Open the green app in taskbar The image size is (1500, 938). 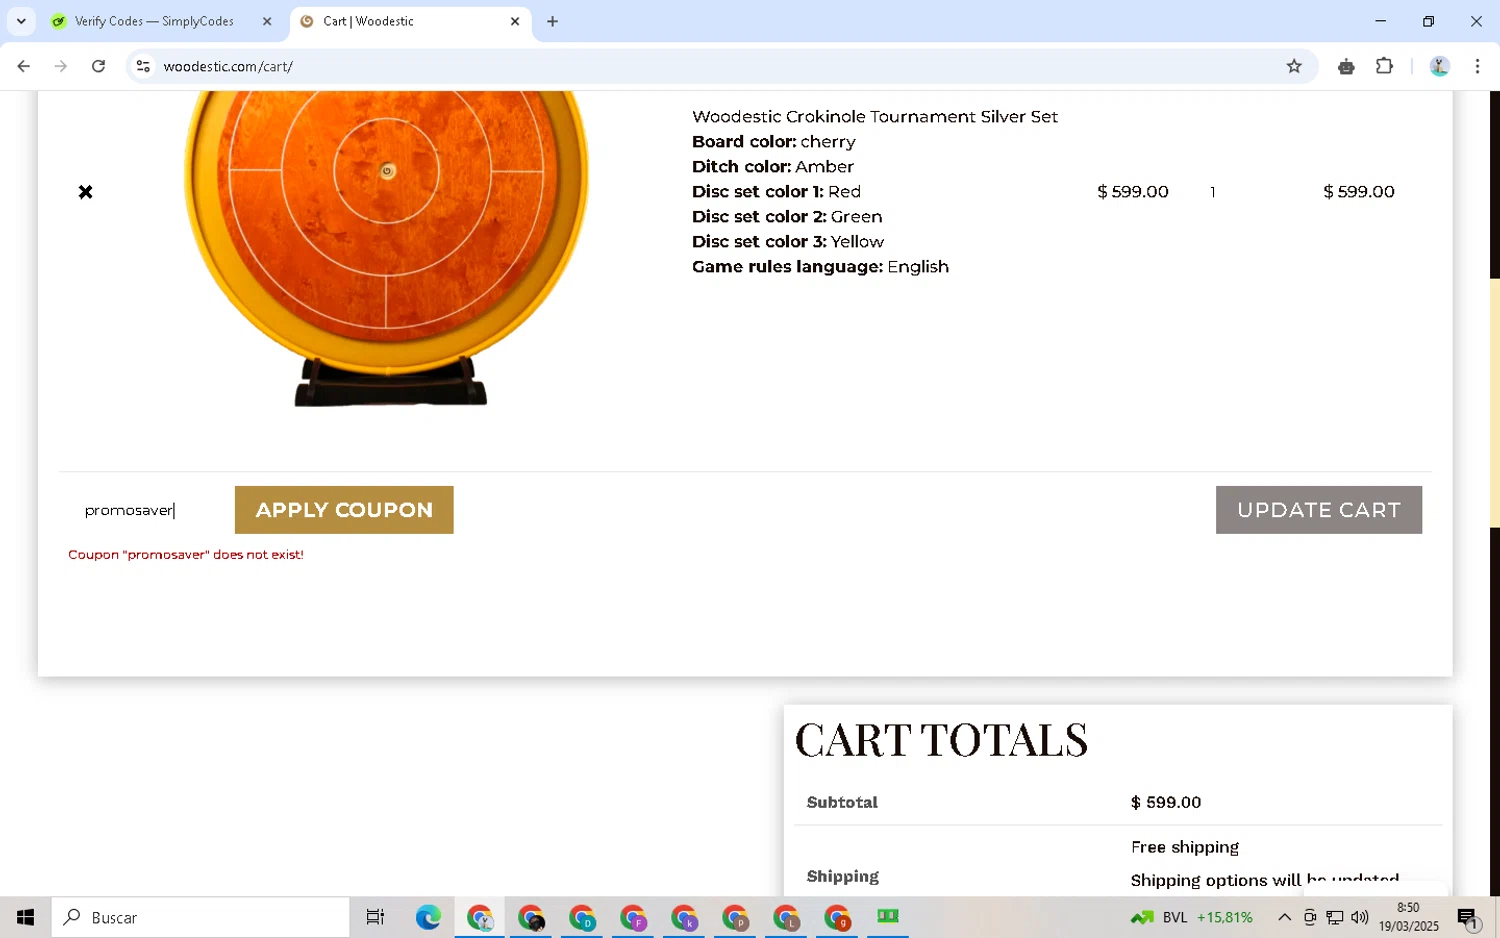(887, 917)
